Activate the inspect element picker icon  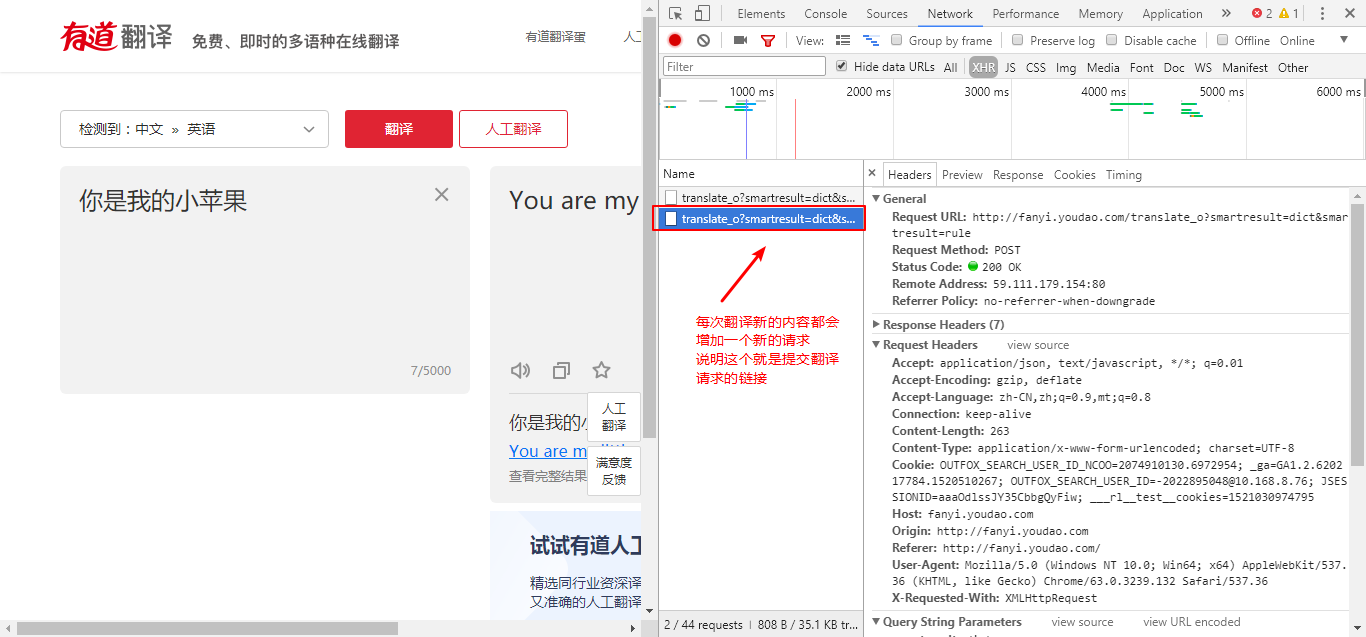676,13
